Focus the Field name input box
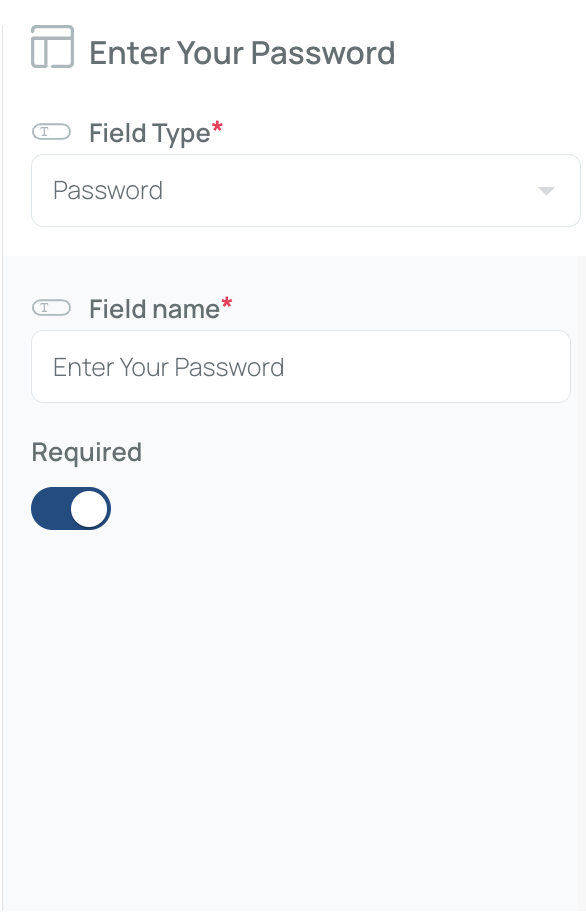Viewport: 586px width, 912px height. coord(301,366)
